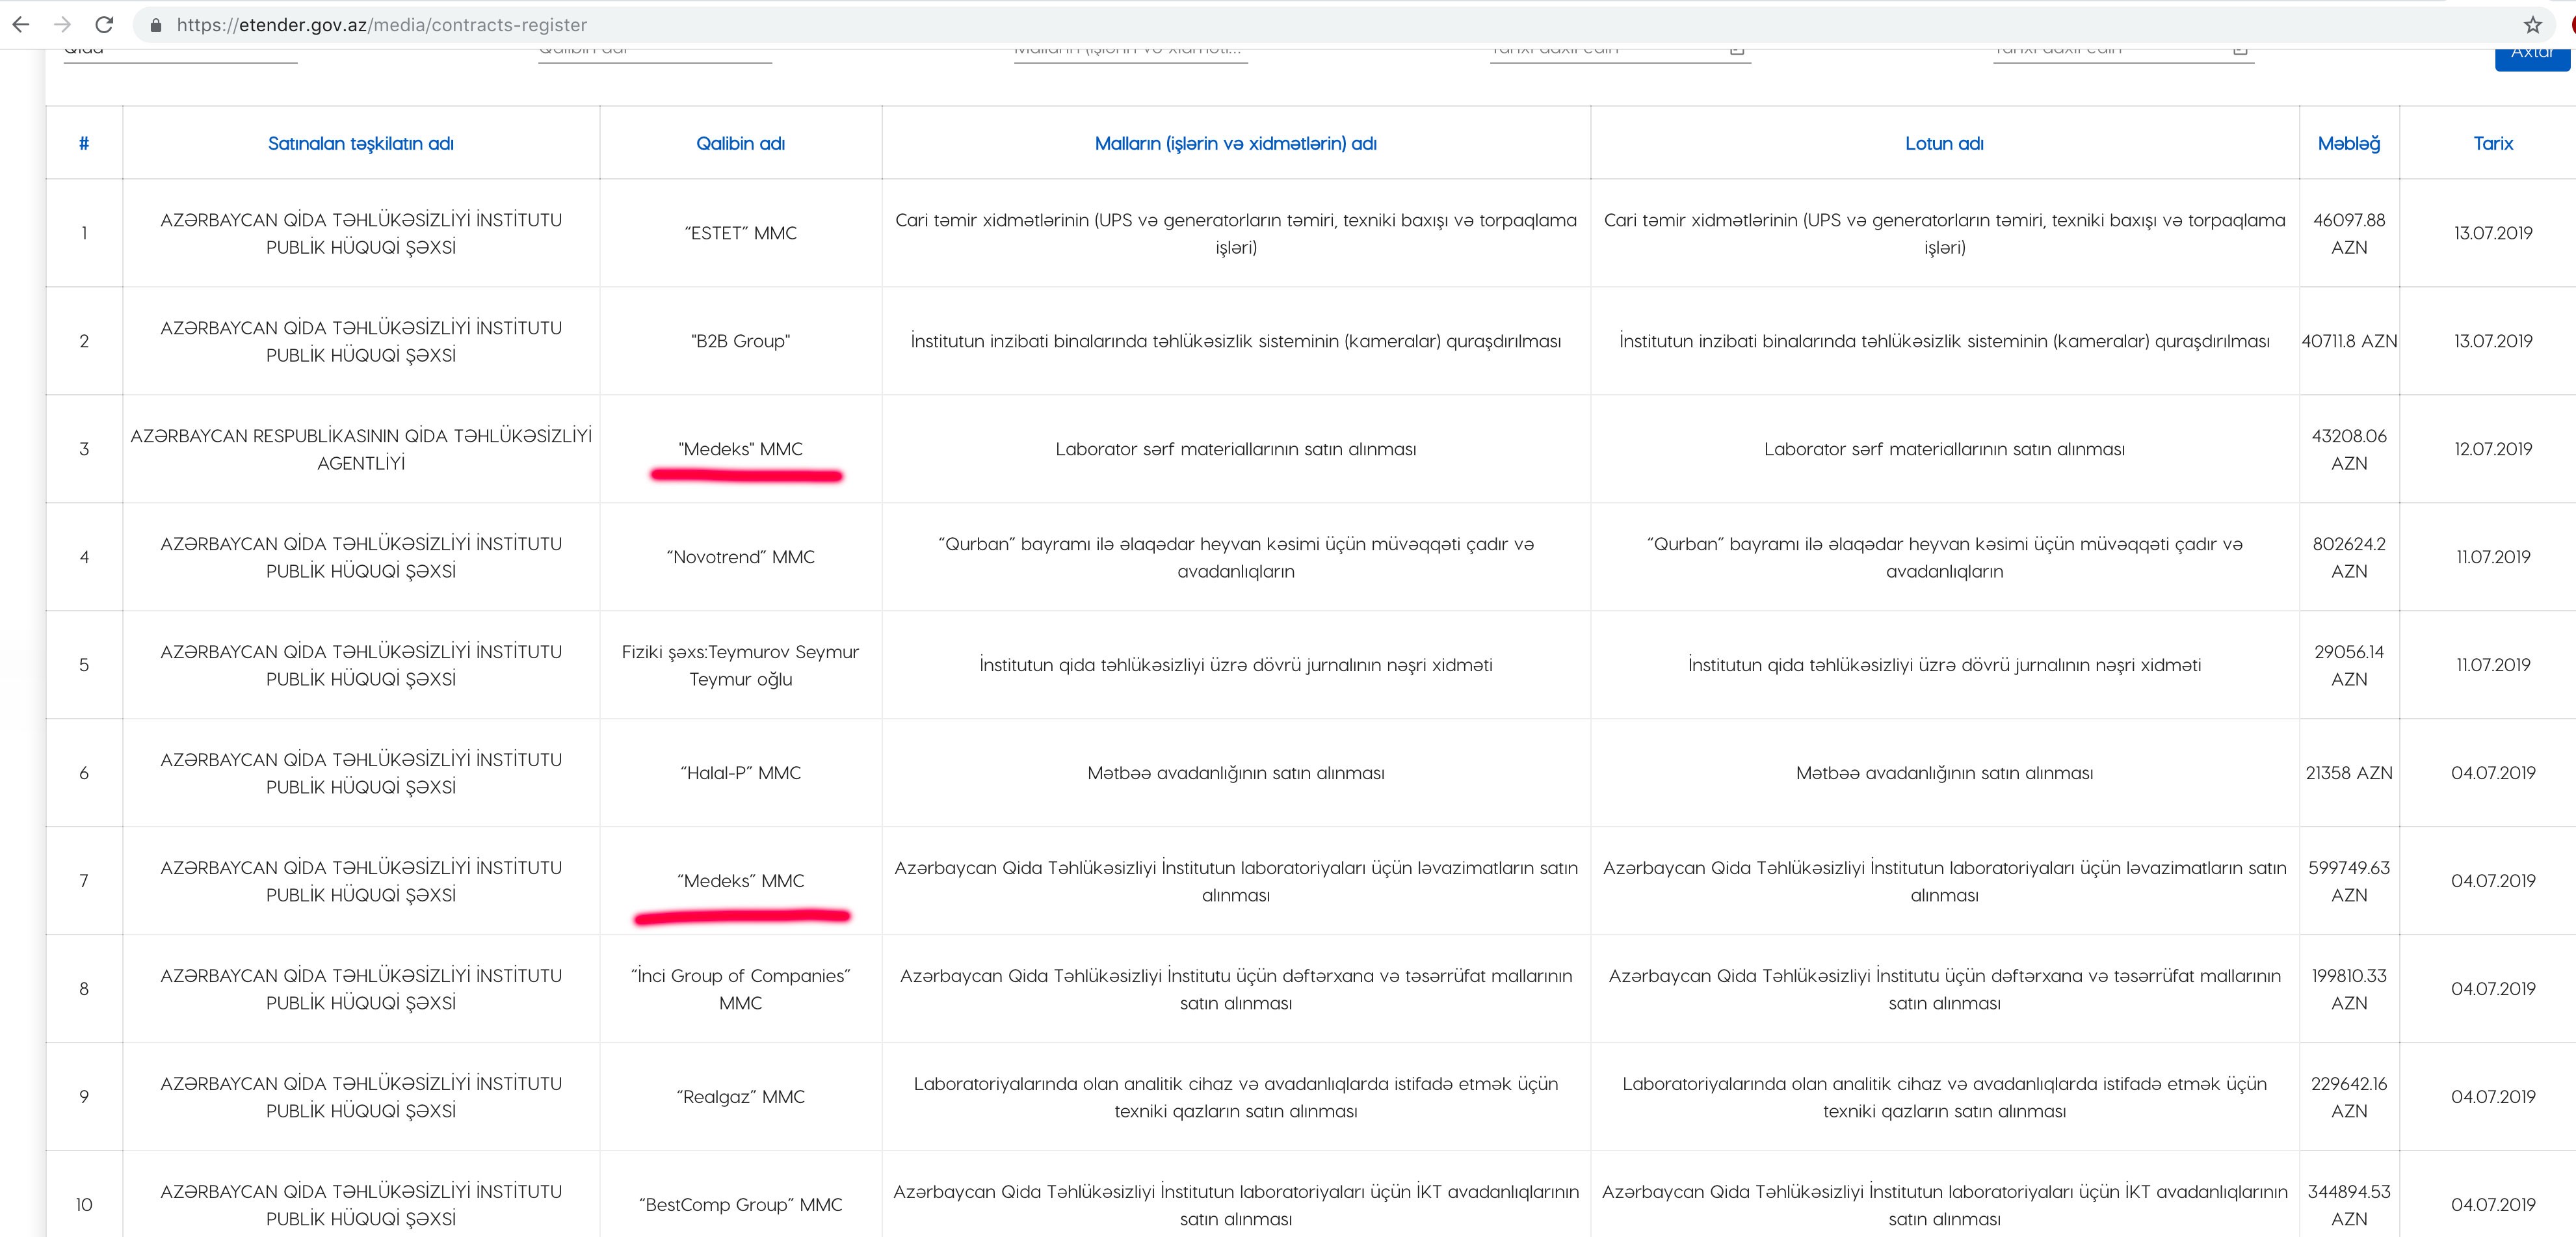The image size is (2576, 1237).
Task: Reload the contracts register page
Action: tap(104, 24)
